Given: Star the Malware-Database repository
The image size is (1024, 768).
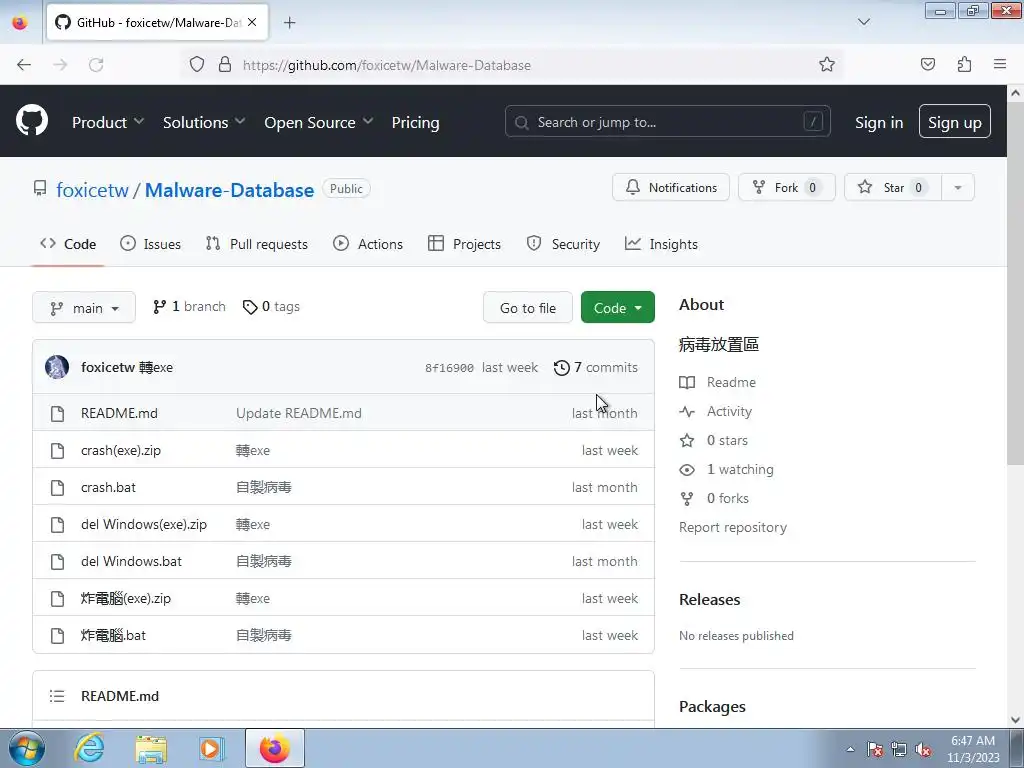Looking at the screenshot, I should click(893, 187).
